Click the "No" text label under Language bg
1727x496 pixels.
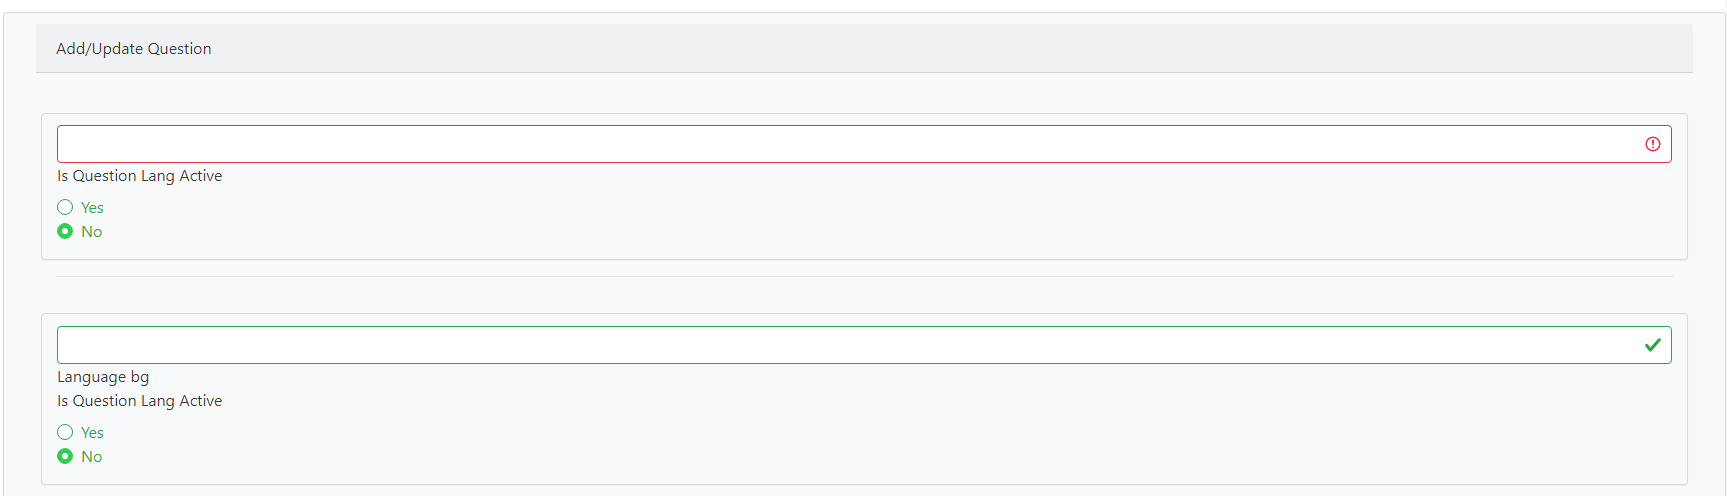click(x=91, y=457)
